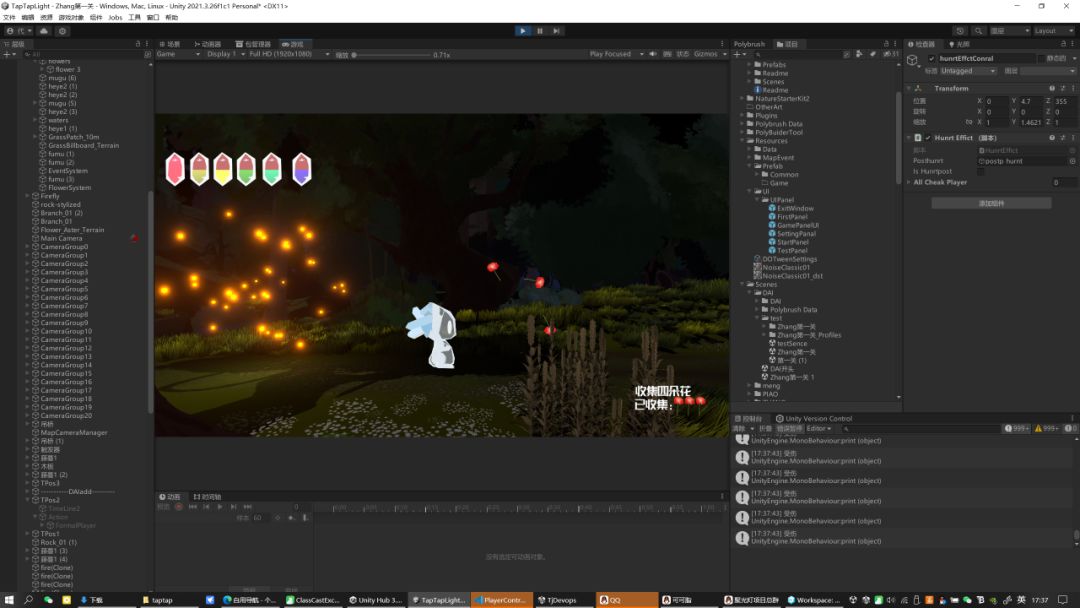The width and height of the screenshot is (1080, 608).
Task: Open the Jobs menu
Action: pos(115,17)
